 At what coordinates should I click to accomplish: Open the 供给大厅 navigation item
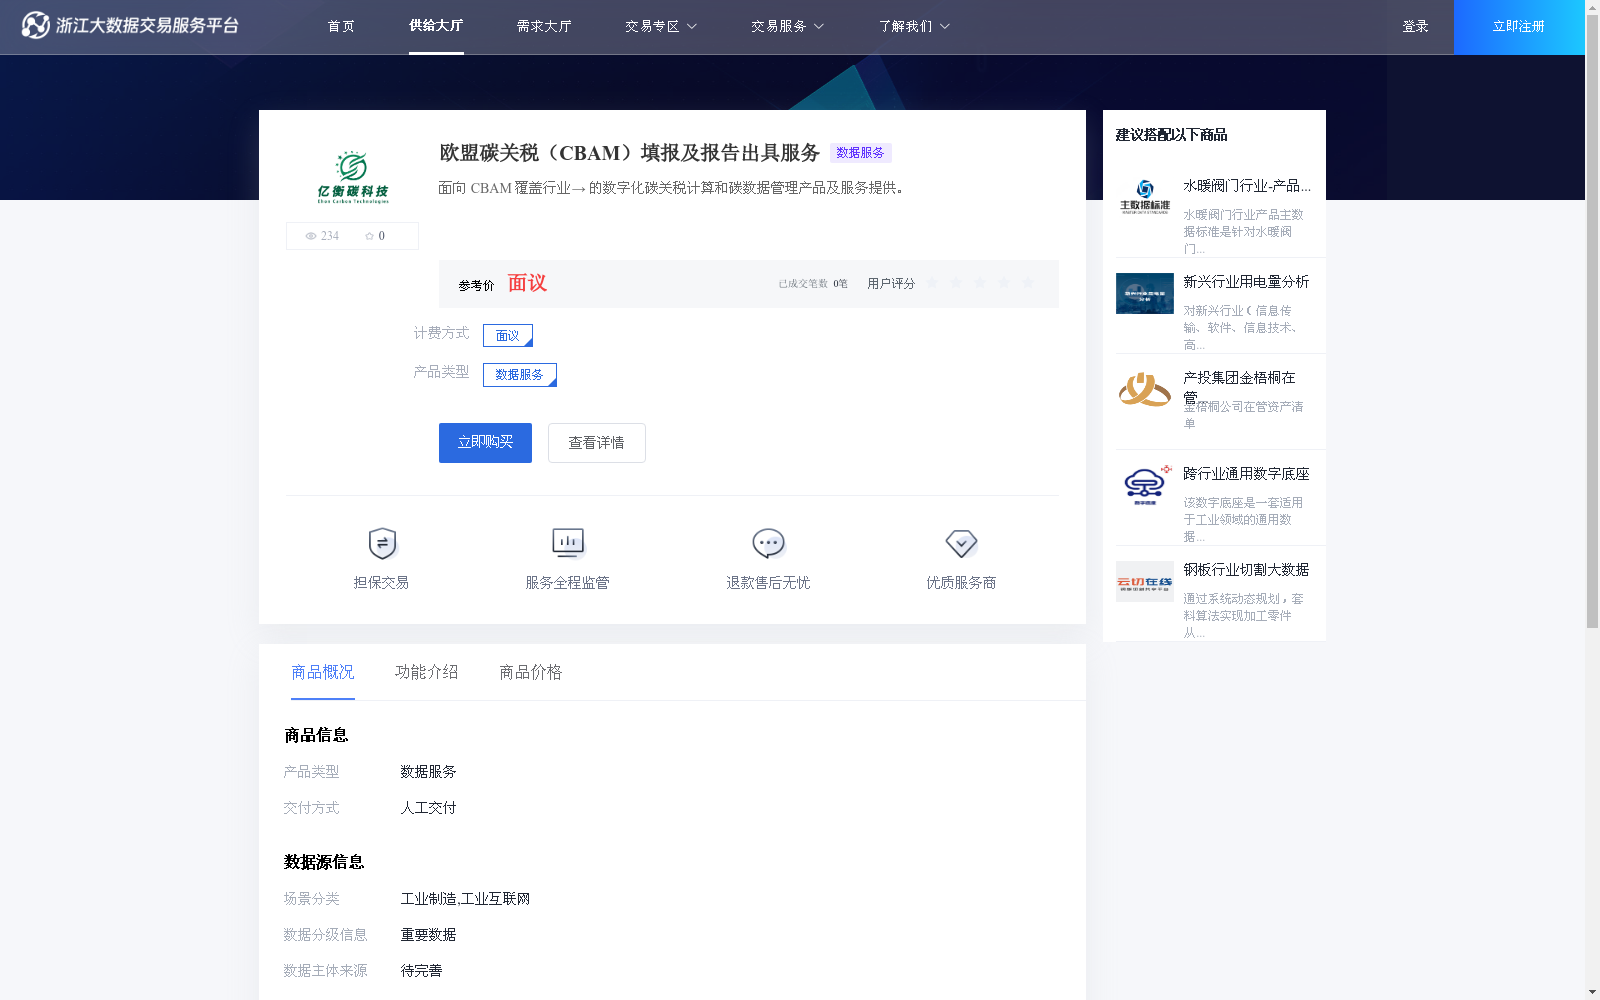coord(436,26)
